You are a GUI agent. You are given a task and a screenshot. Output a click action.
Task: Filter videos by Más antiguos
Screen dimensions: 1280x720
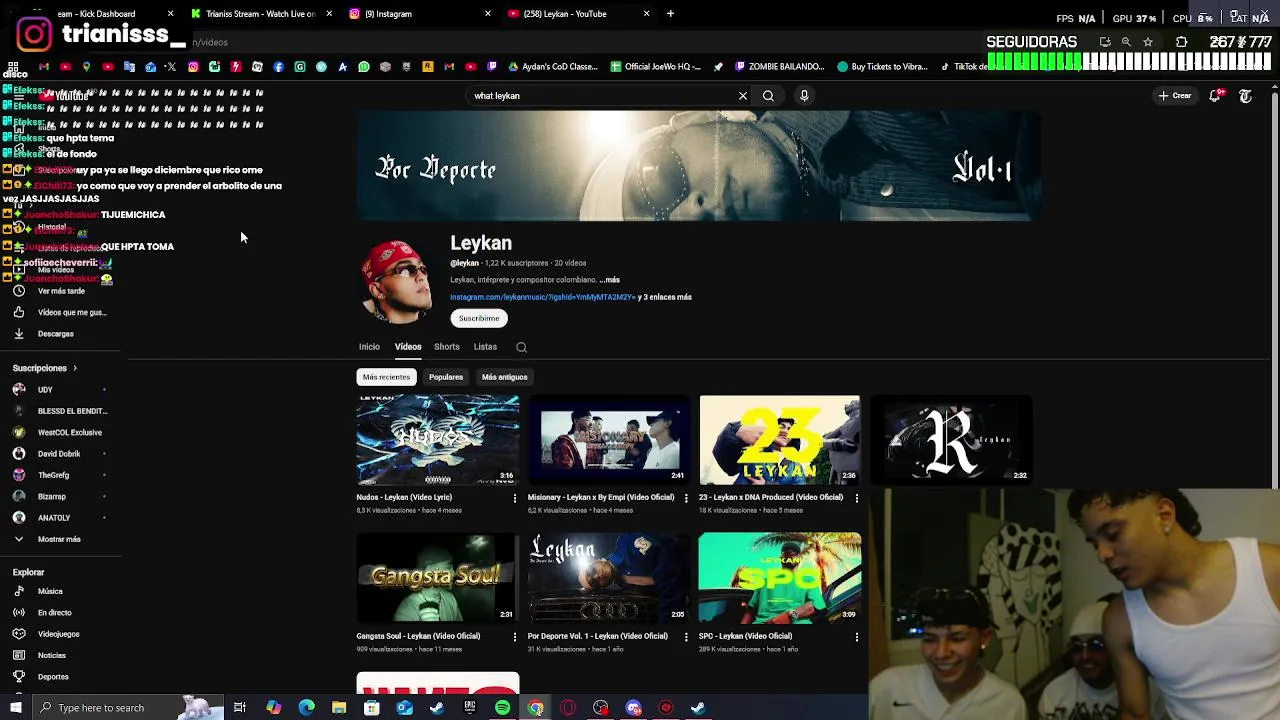[x=504, y=377]
